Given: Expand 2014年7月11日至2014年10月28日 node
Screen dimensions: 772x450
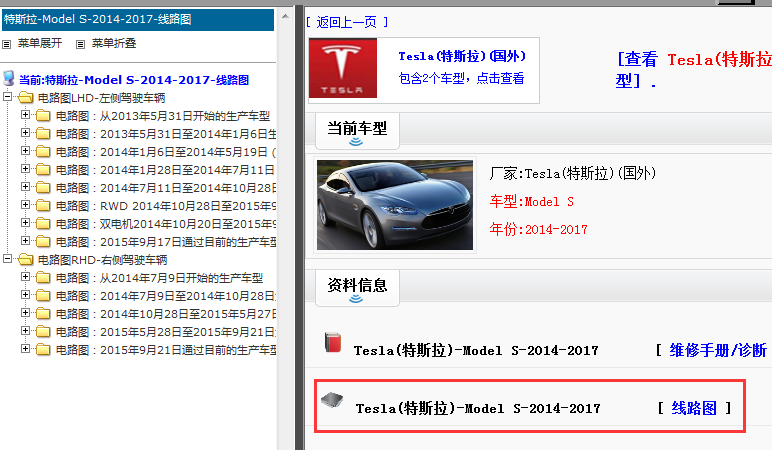Looking at the screenshot, I should (25, 187).
